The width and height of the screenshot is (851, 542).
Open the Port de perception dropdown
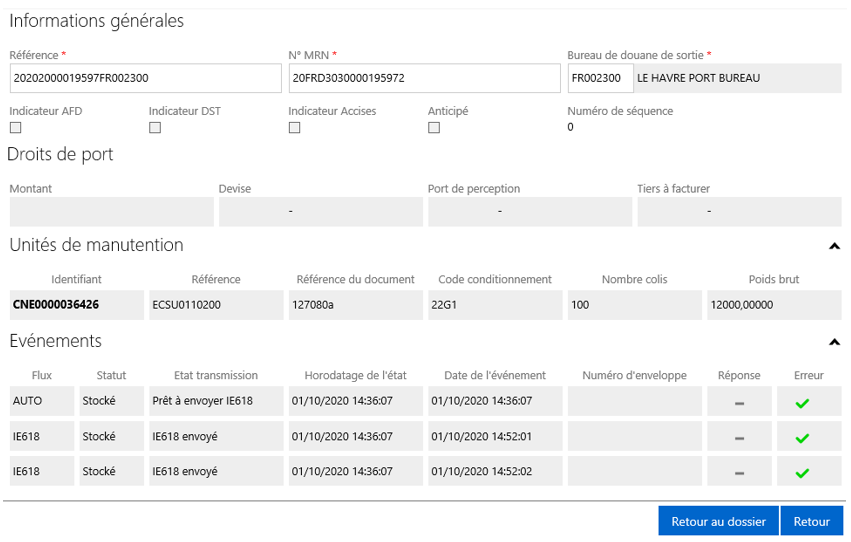(530, 212)
